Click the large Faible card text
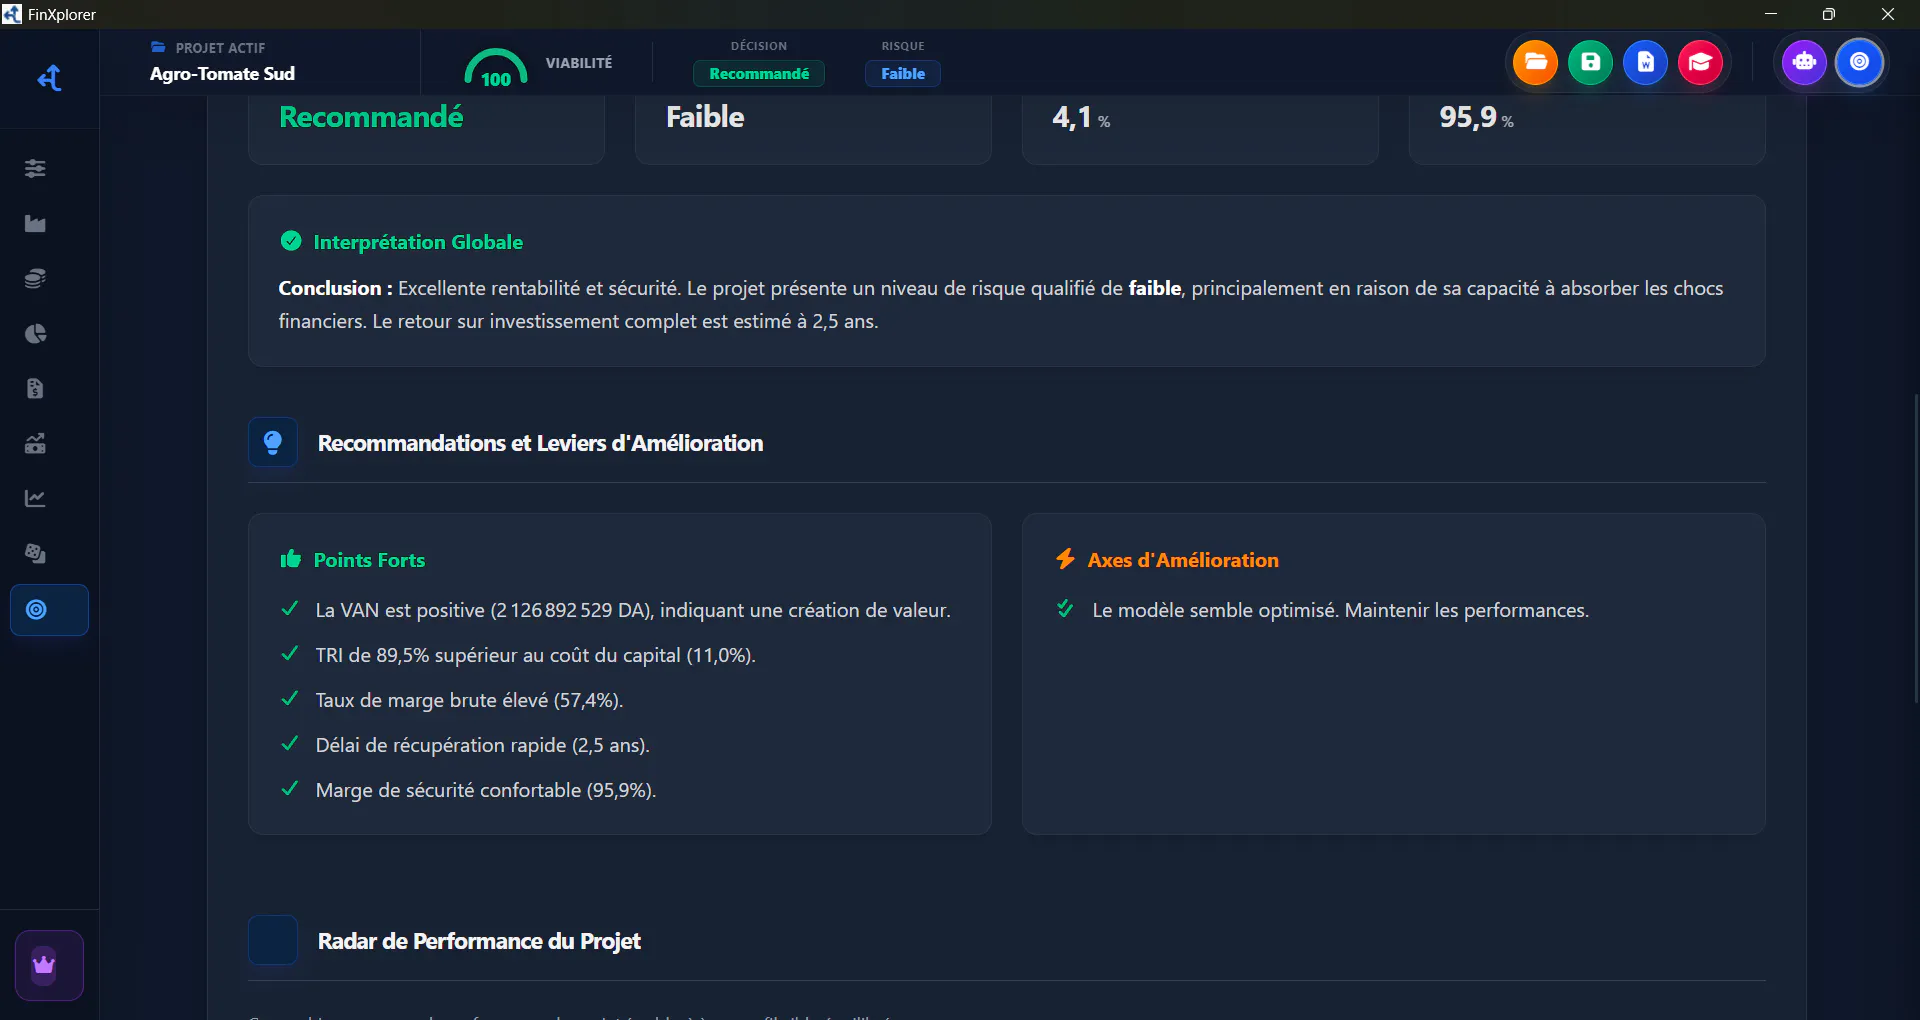 click(705, 117)
